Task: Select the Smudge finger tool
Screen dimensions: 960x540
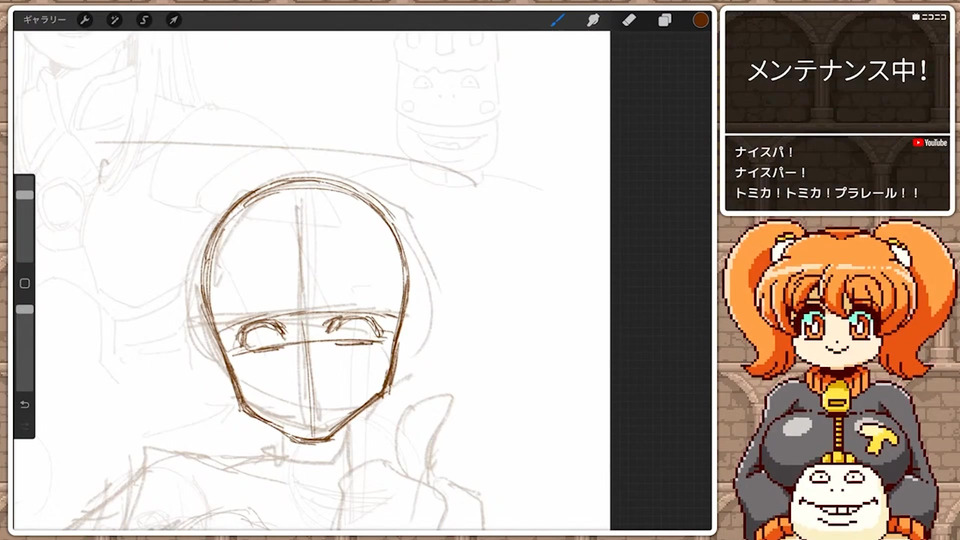Action: coord(593,20)
